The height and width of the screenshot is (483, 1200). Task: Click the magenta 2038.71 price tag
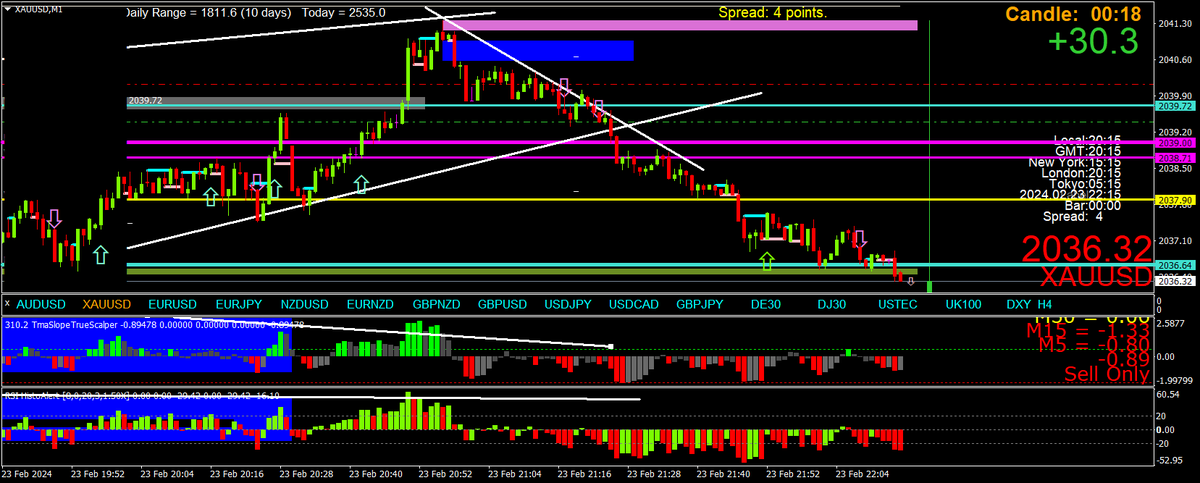1176,158
